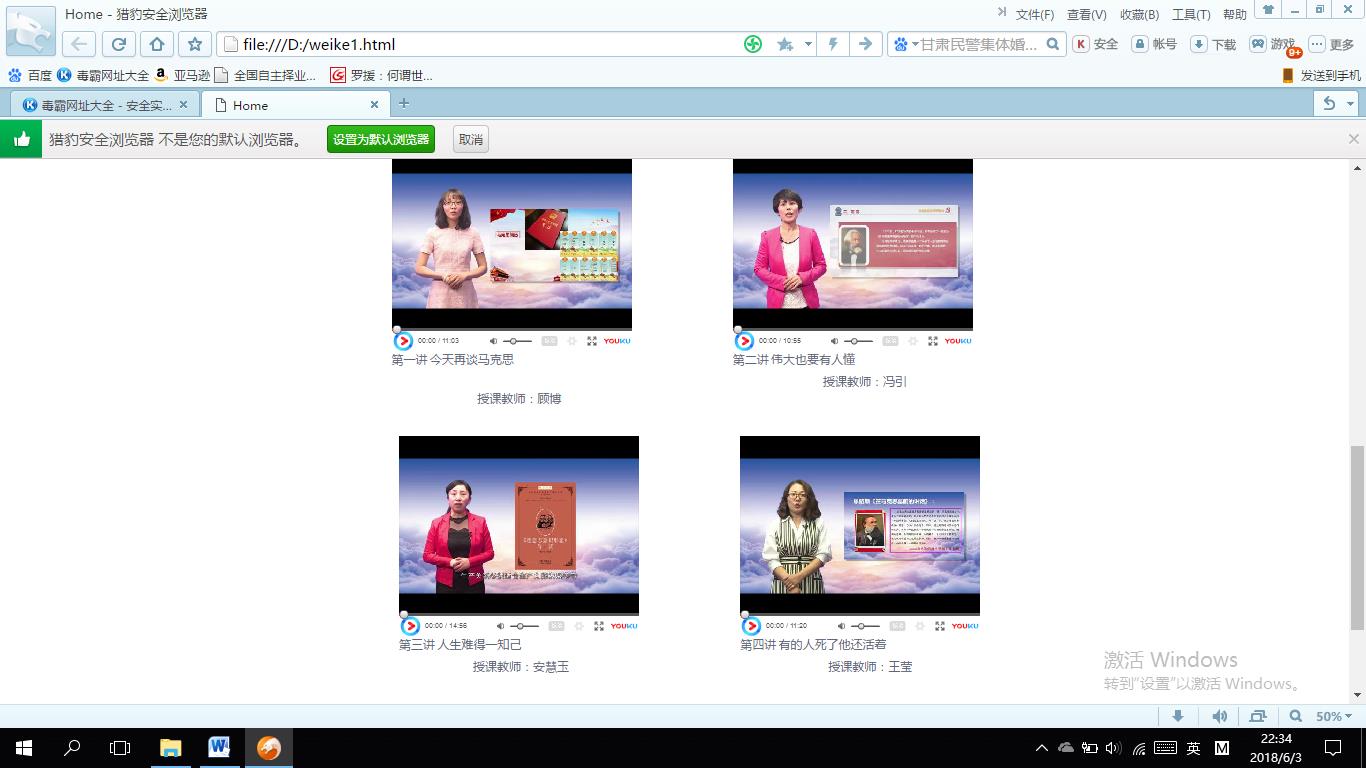Mute the third lecture video's speaker icon
This screenshot has height=768, width=1366.
pyautogui.click(x=500, y=626)
